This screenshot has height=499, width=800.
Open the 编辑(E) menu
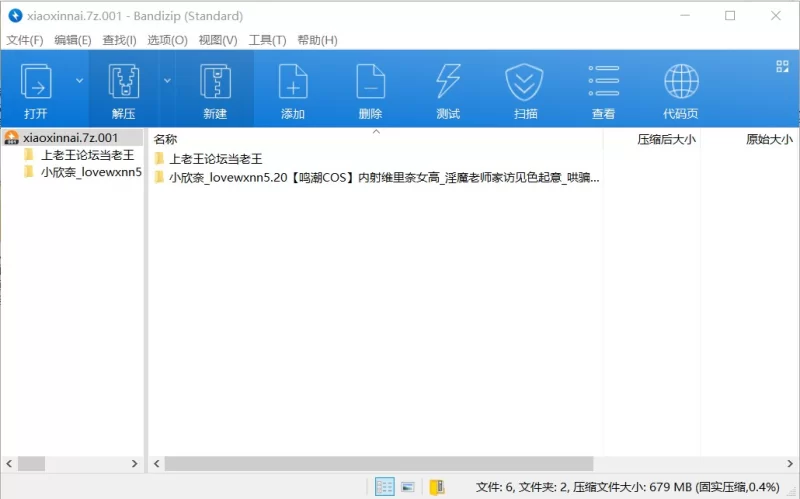(x=73, y=40)
